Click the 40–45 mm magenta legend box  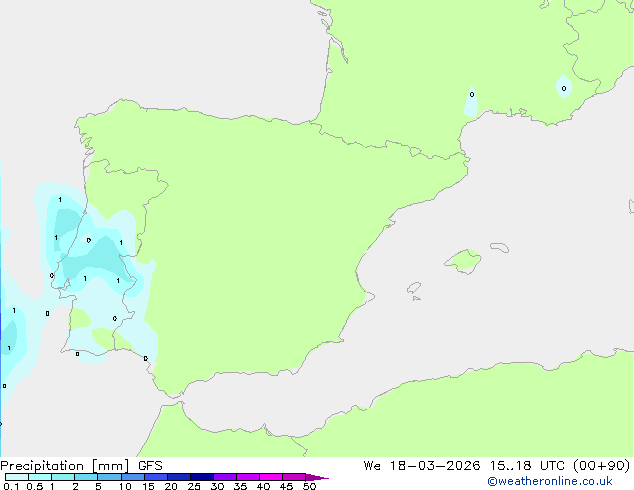(x=271, y=477)
